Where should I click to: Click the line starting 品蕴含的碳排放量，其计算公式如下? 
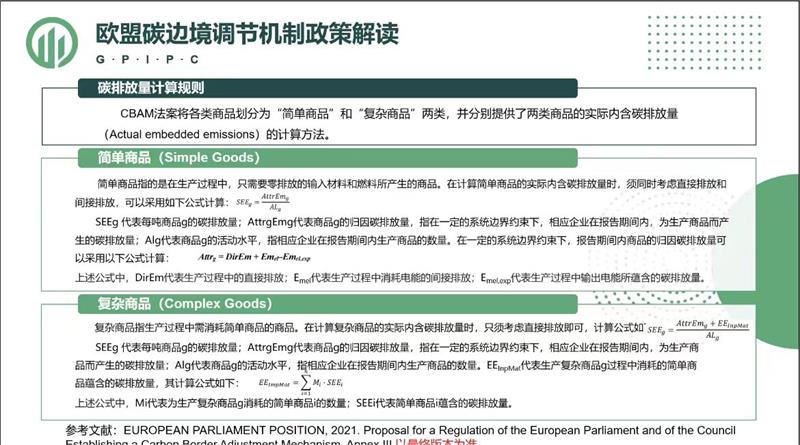coord(157,383)
